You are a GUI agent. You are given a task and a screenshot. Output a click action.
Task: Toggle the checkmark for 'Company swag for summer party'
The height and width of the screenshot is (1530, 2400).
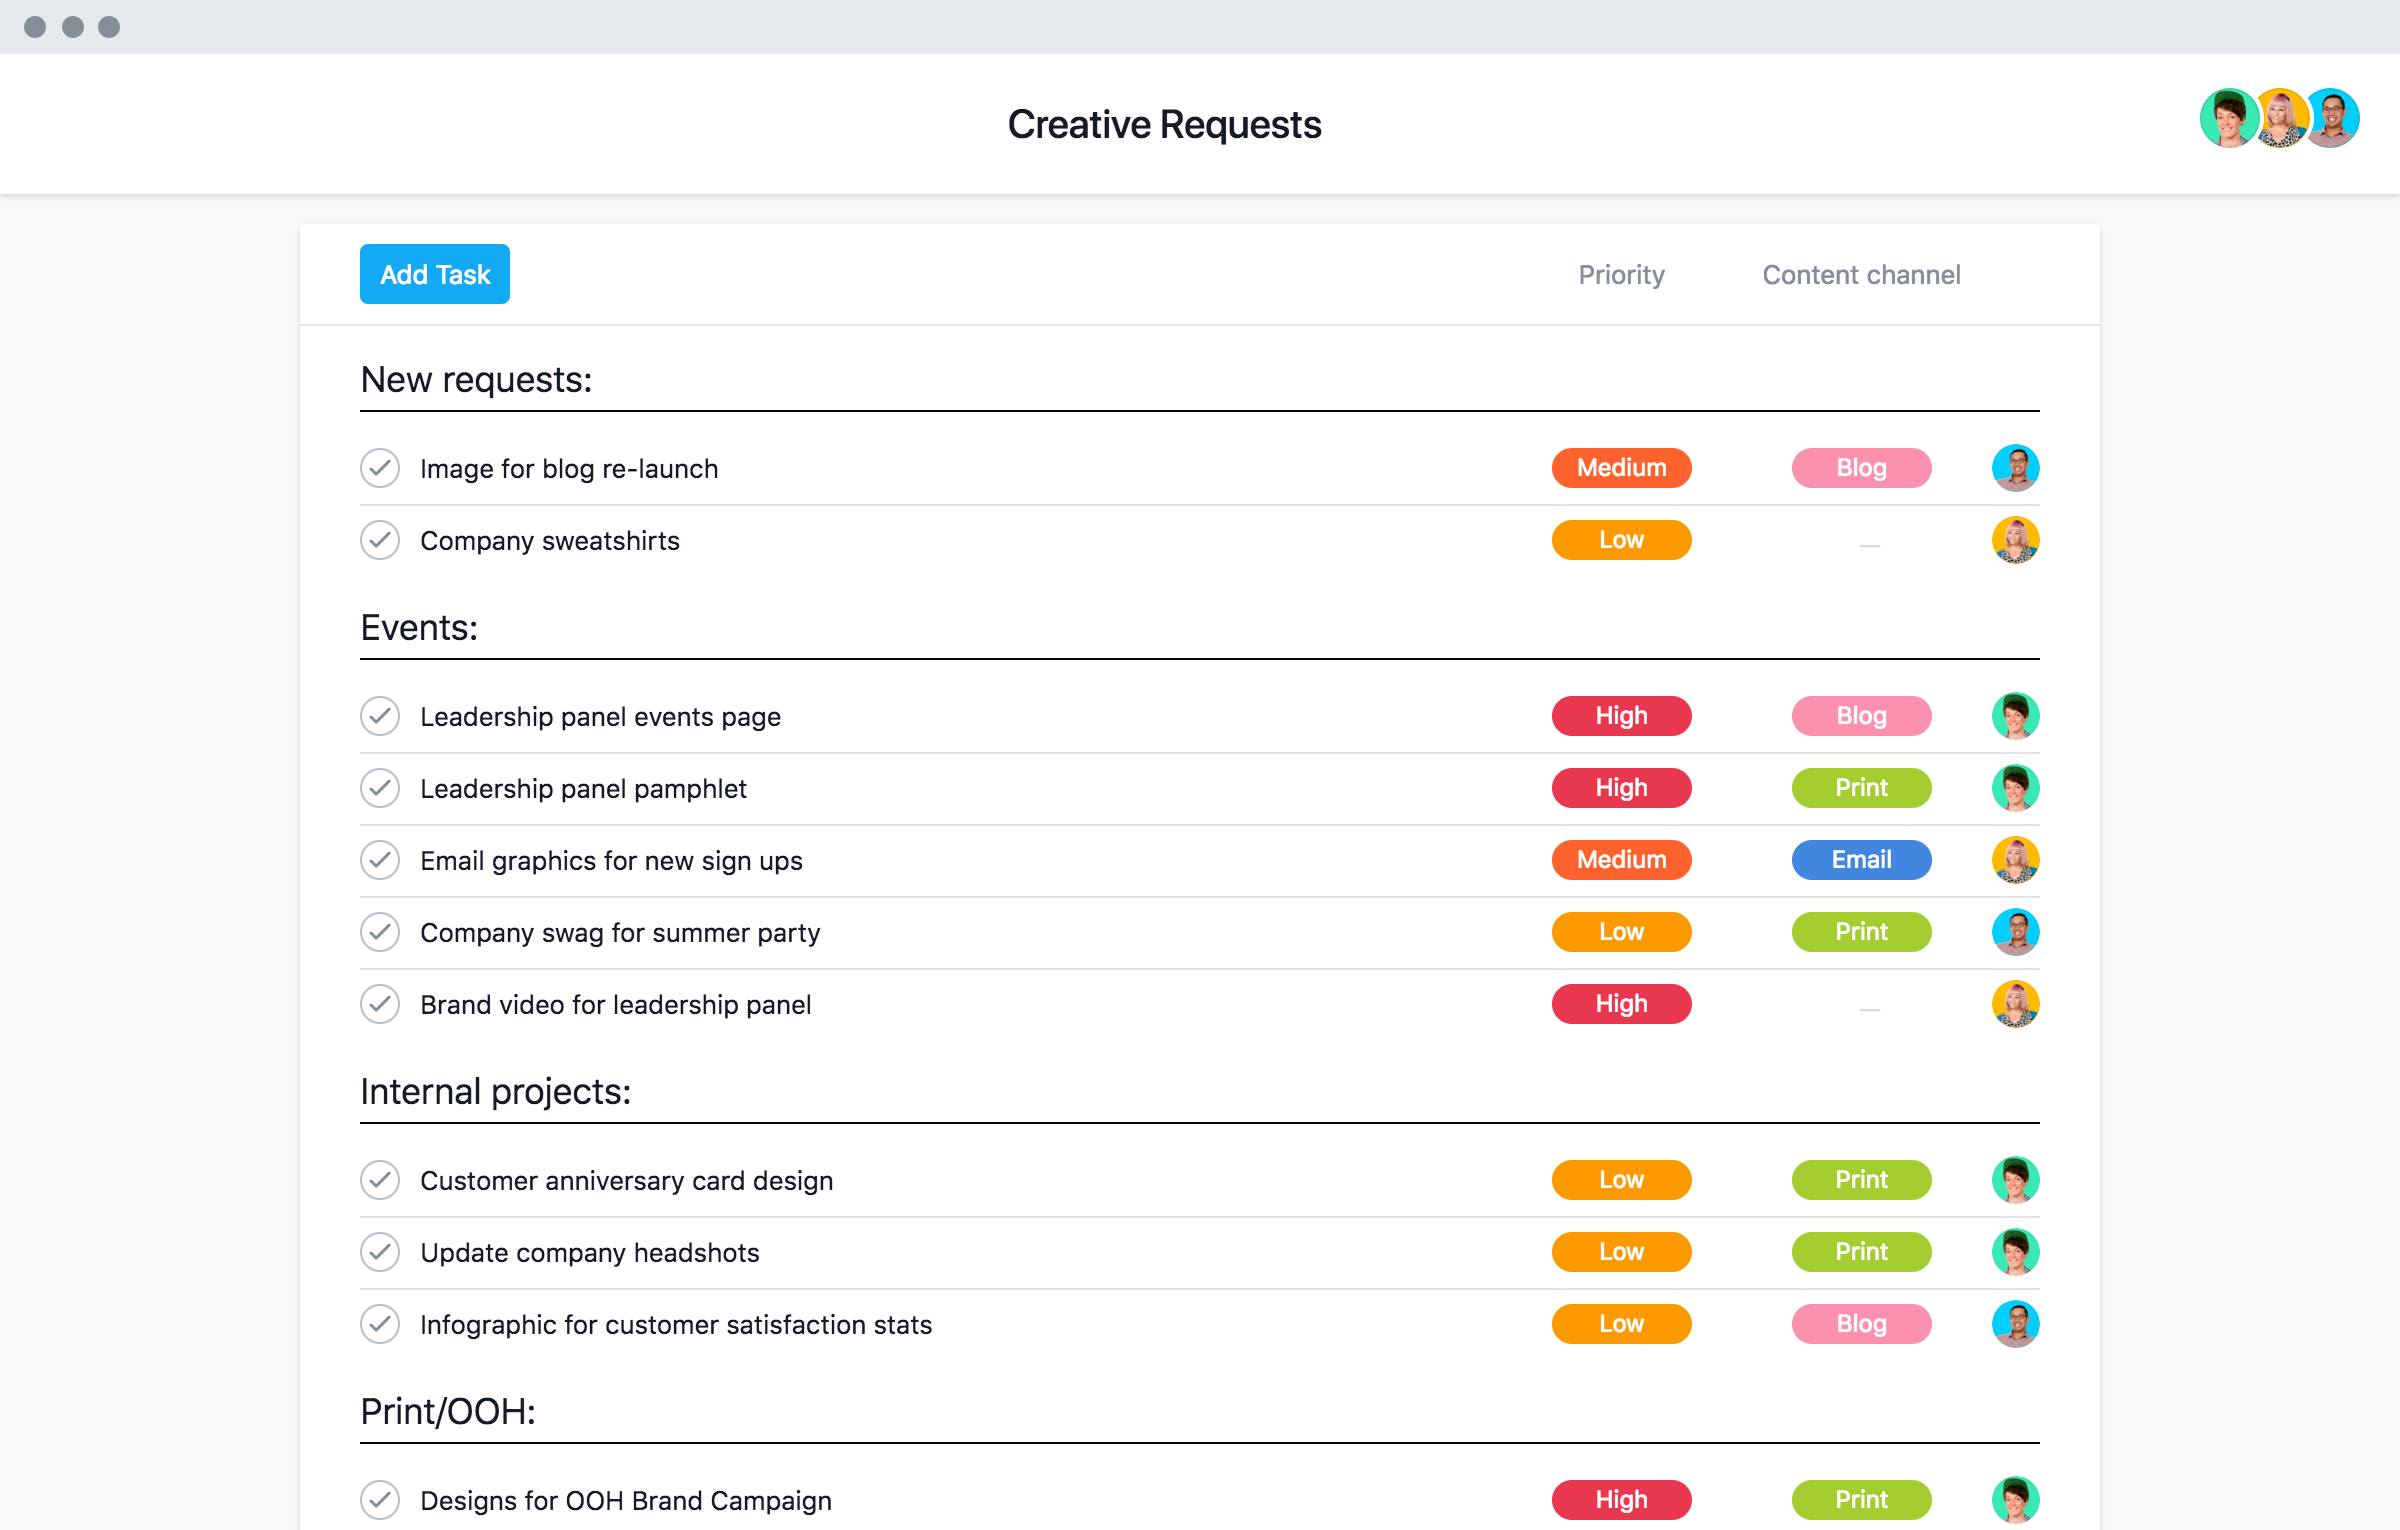click(380, 932)
